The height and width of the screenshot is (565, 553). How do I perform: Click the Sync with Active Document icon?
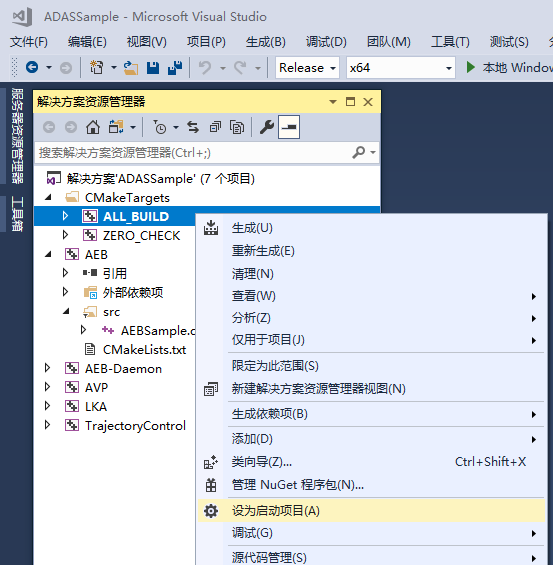193,127
